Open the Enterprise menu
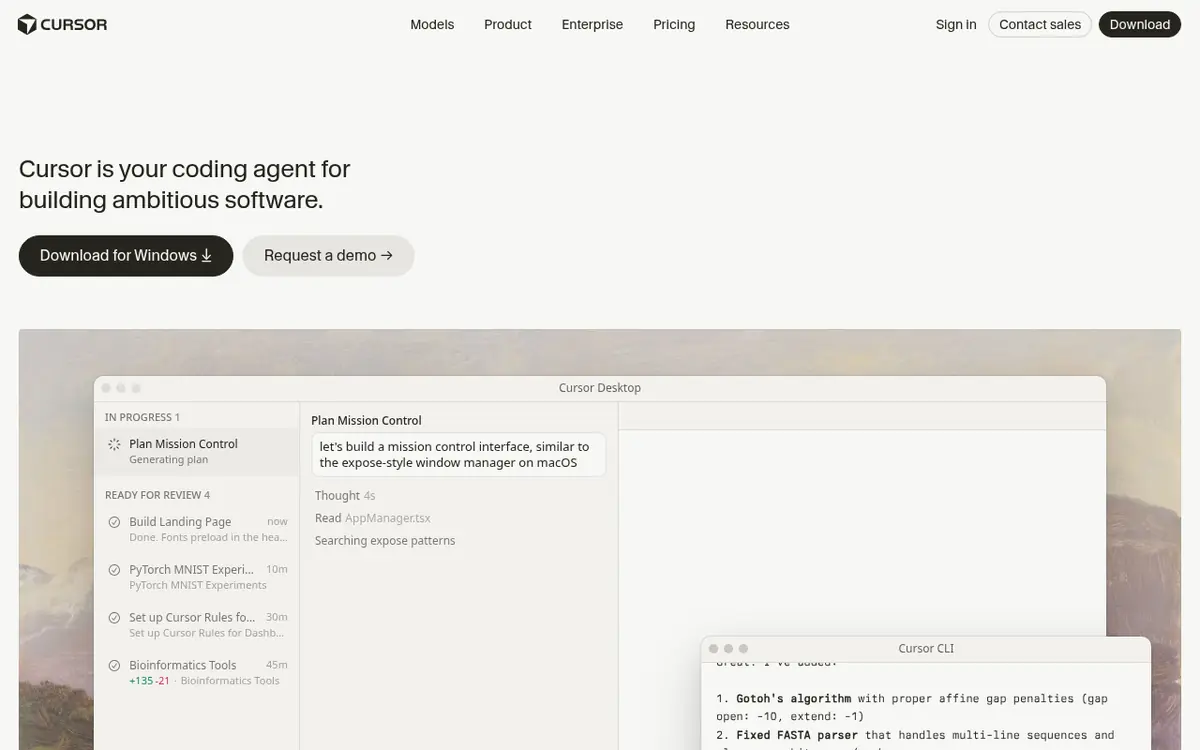Viewport: 1200px width, 750px height. coord(592,24)
